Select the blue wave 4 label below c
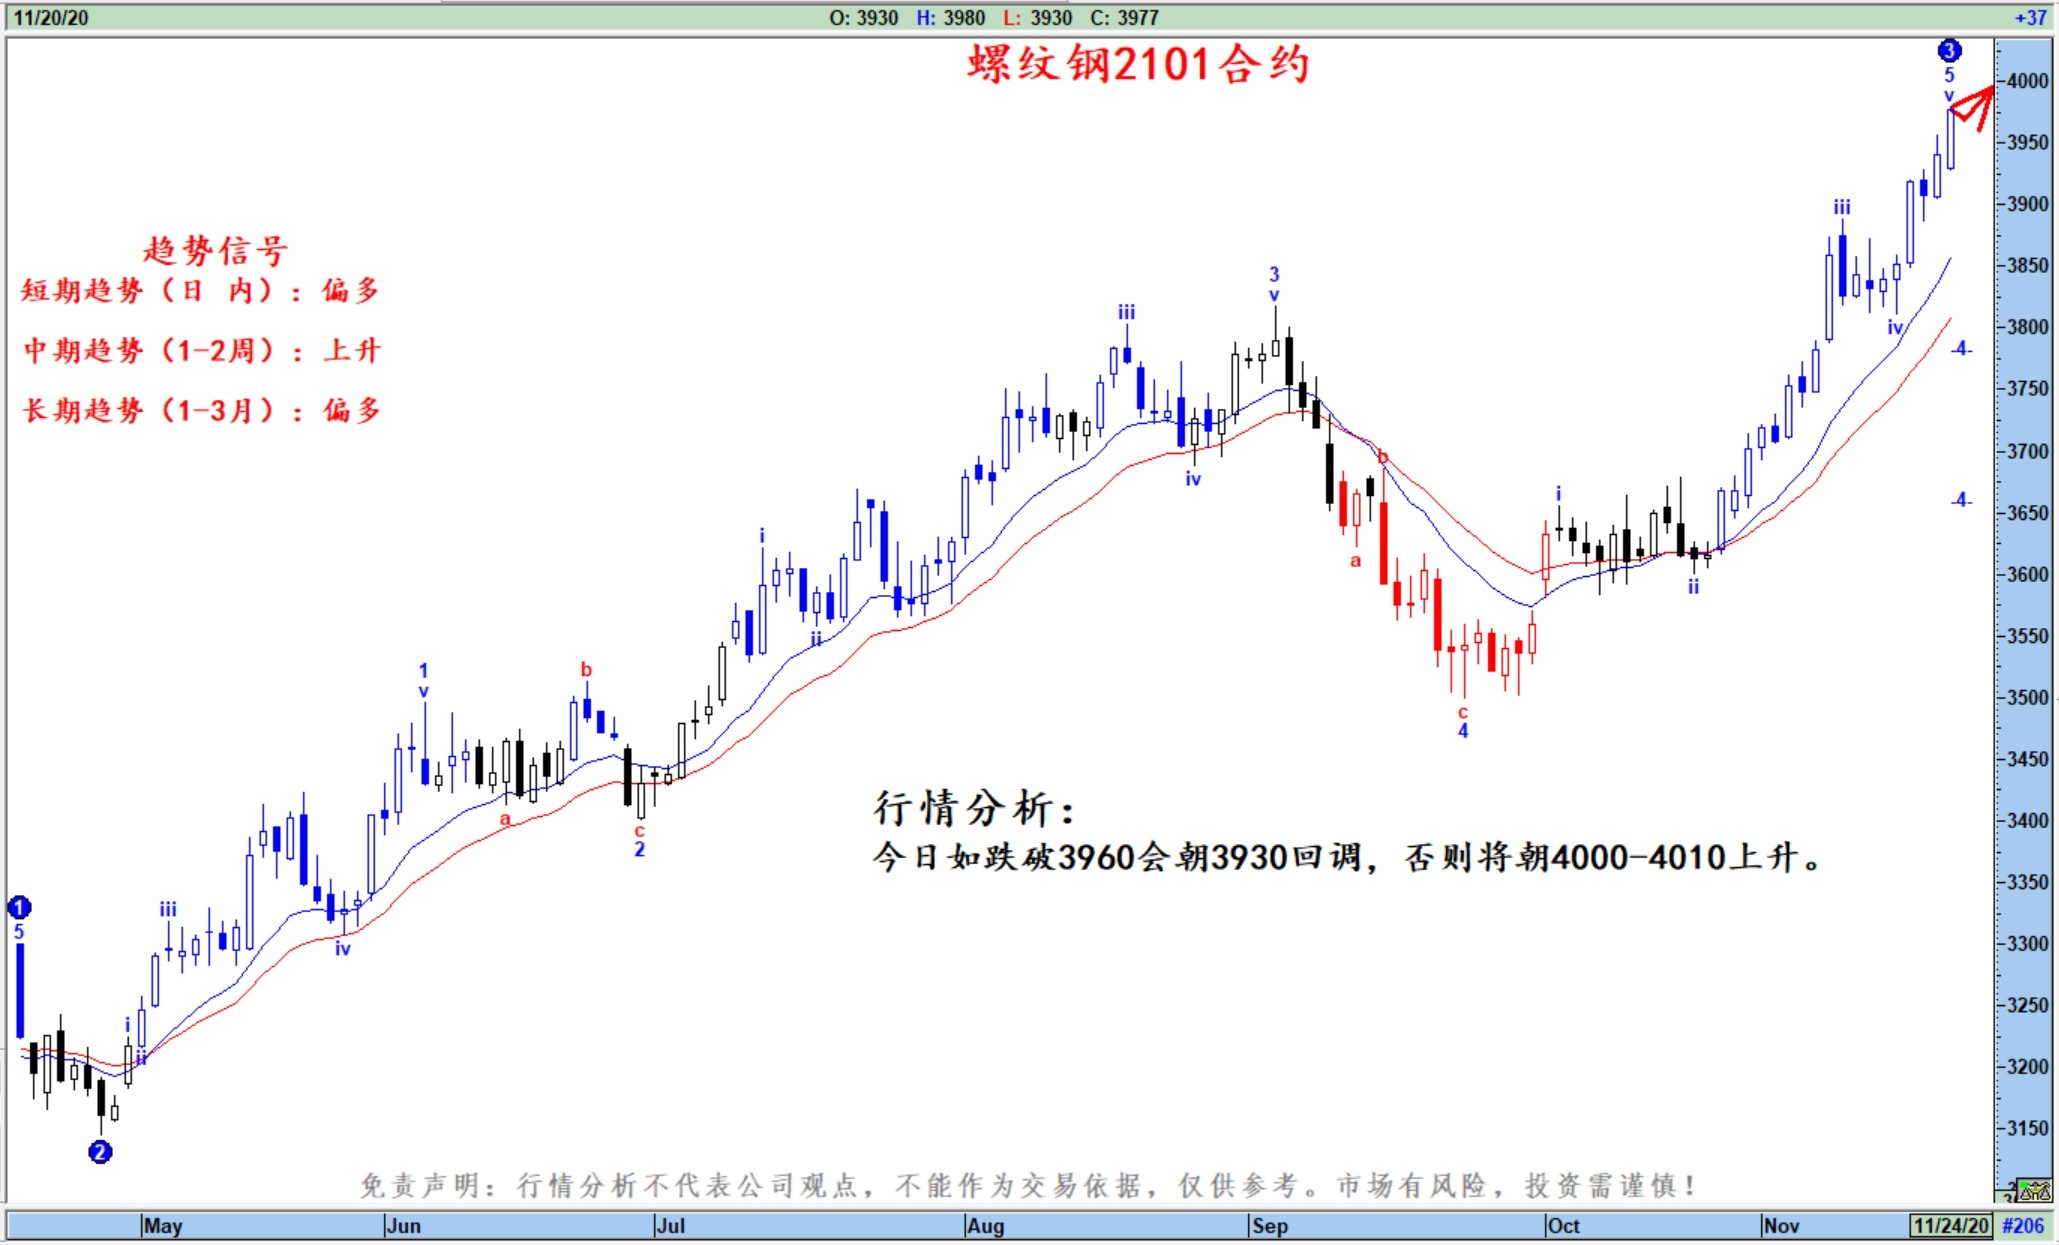The width and height of the screenshot is (2059, 1245). [x=1462, y=731]
